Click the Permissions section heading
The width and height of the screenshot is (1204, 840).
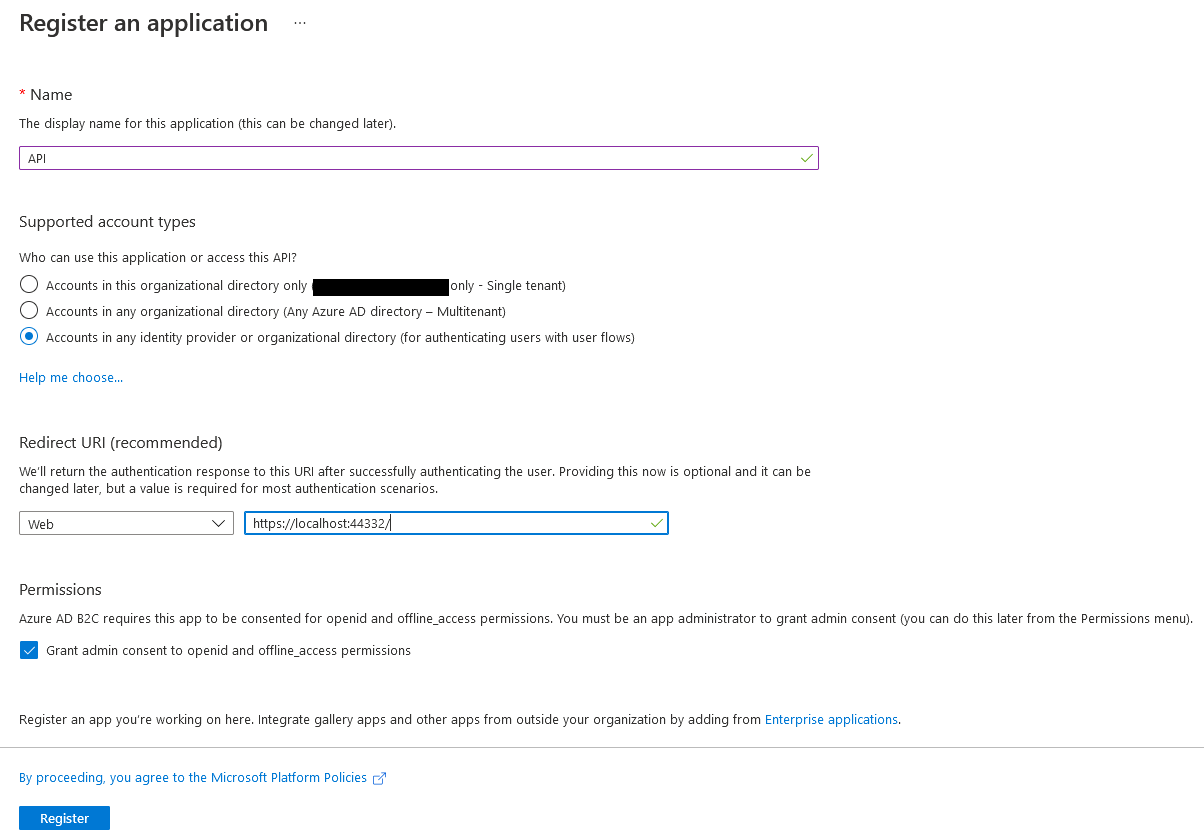[60, 589]
